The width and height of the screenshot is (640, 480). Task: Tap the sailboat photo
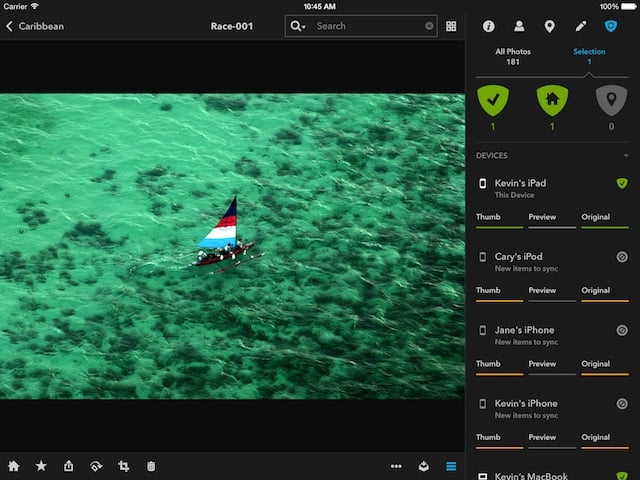(x=232, y=247)
